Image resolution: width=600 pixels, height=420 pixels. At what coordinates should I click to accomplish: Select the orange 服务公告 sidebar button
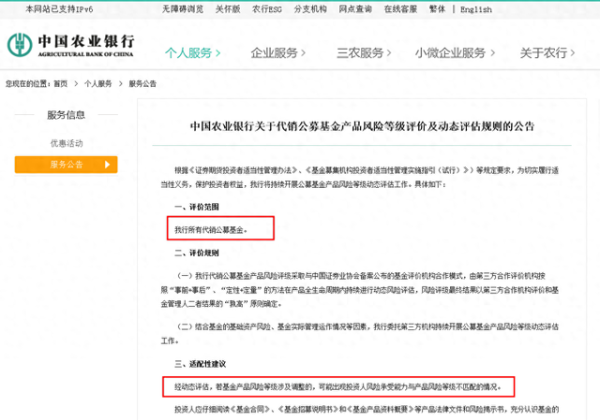coord(66,164)
